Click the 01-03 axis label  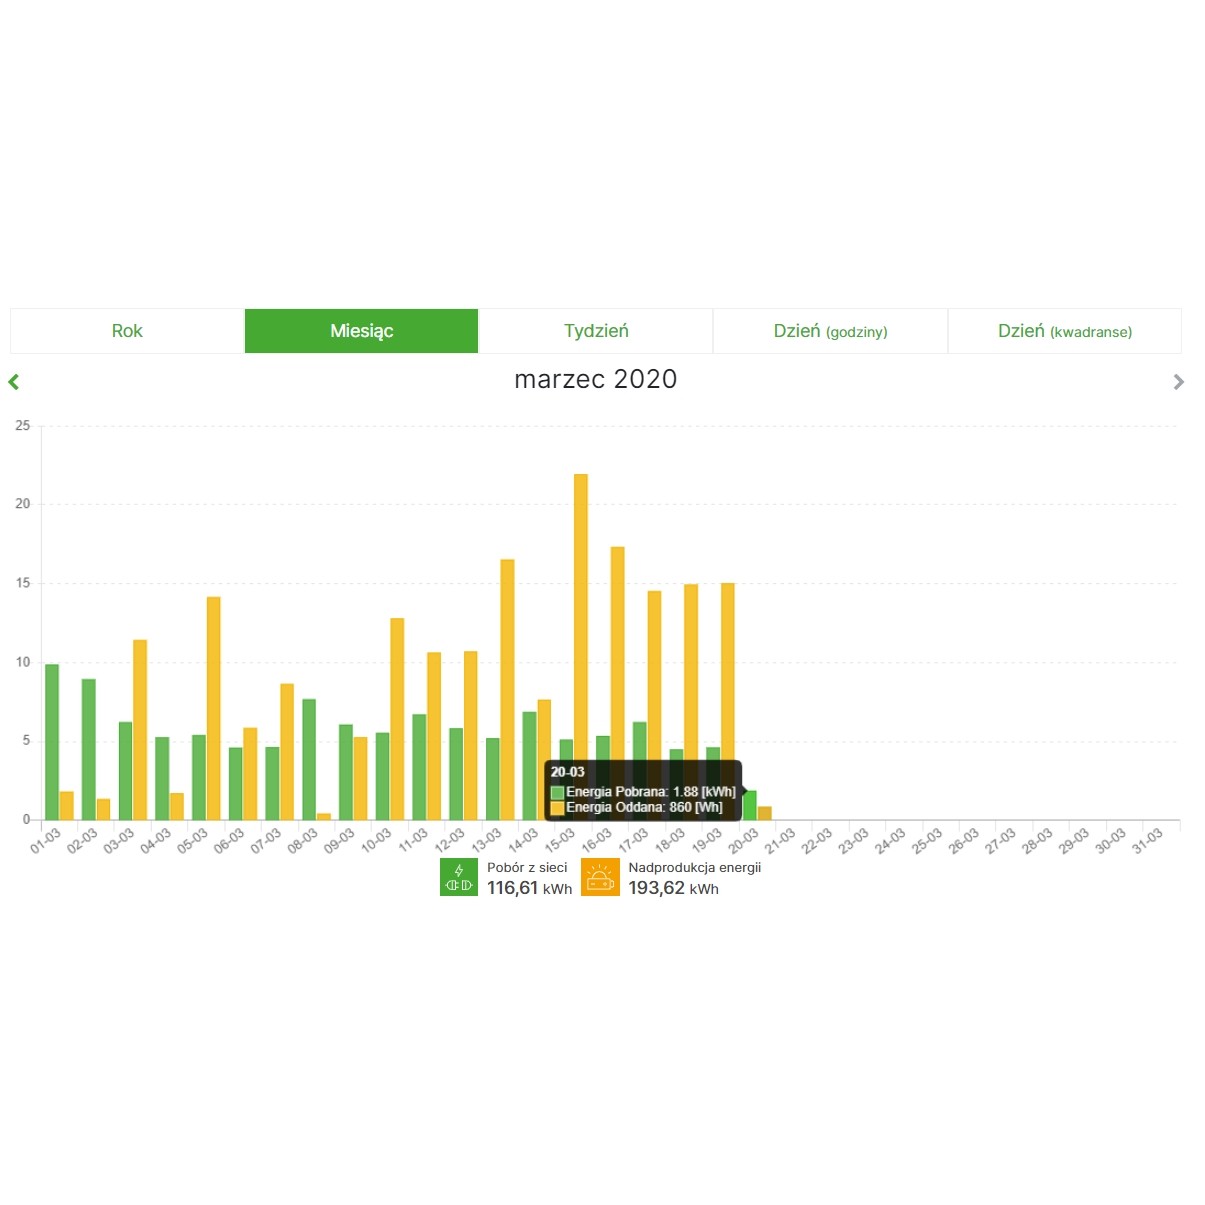click(x=45, y=840)
